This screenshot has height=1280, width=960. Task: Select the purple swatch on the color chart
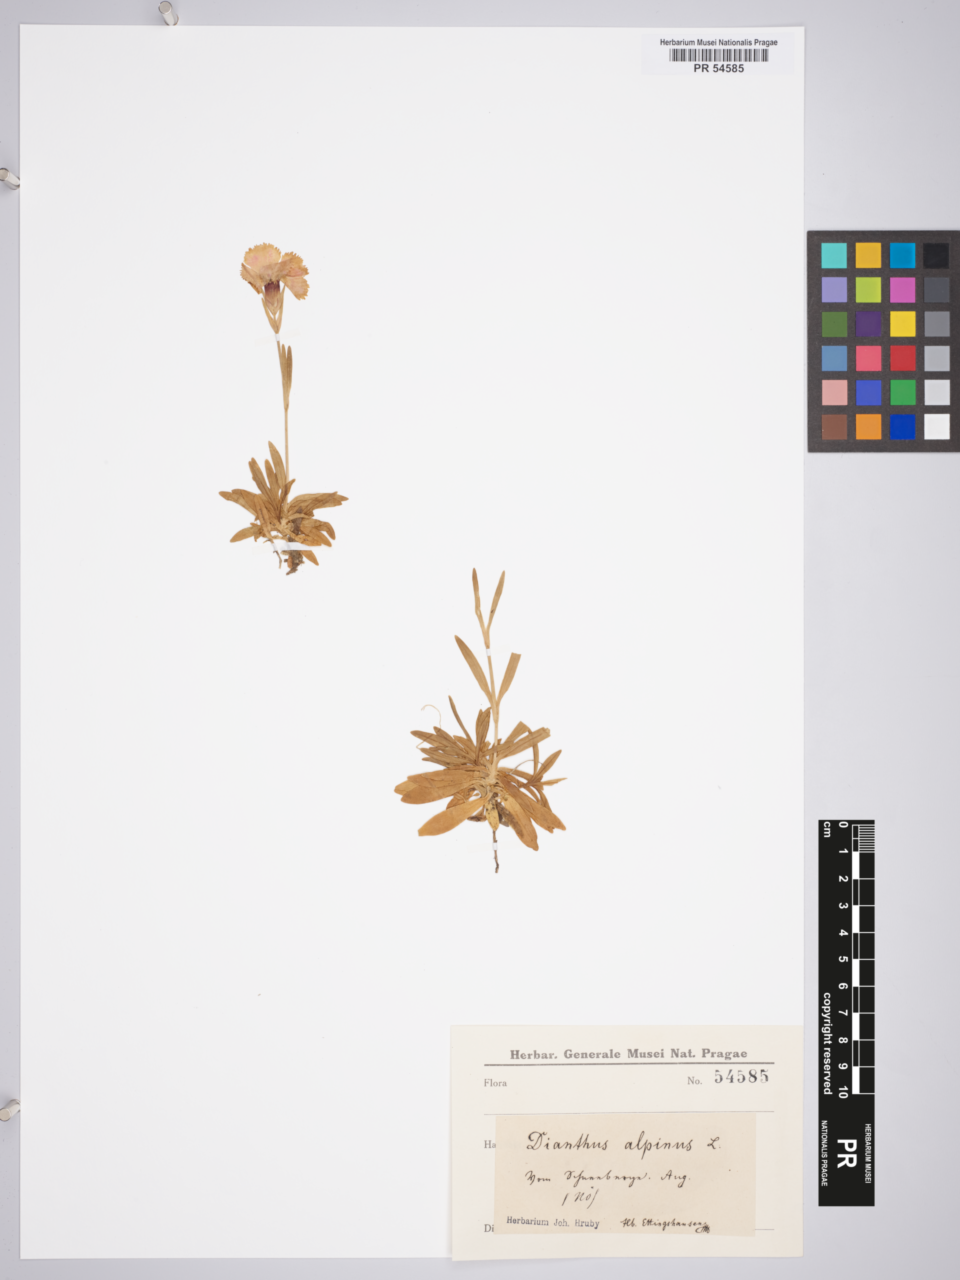pos(868,324)
